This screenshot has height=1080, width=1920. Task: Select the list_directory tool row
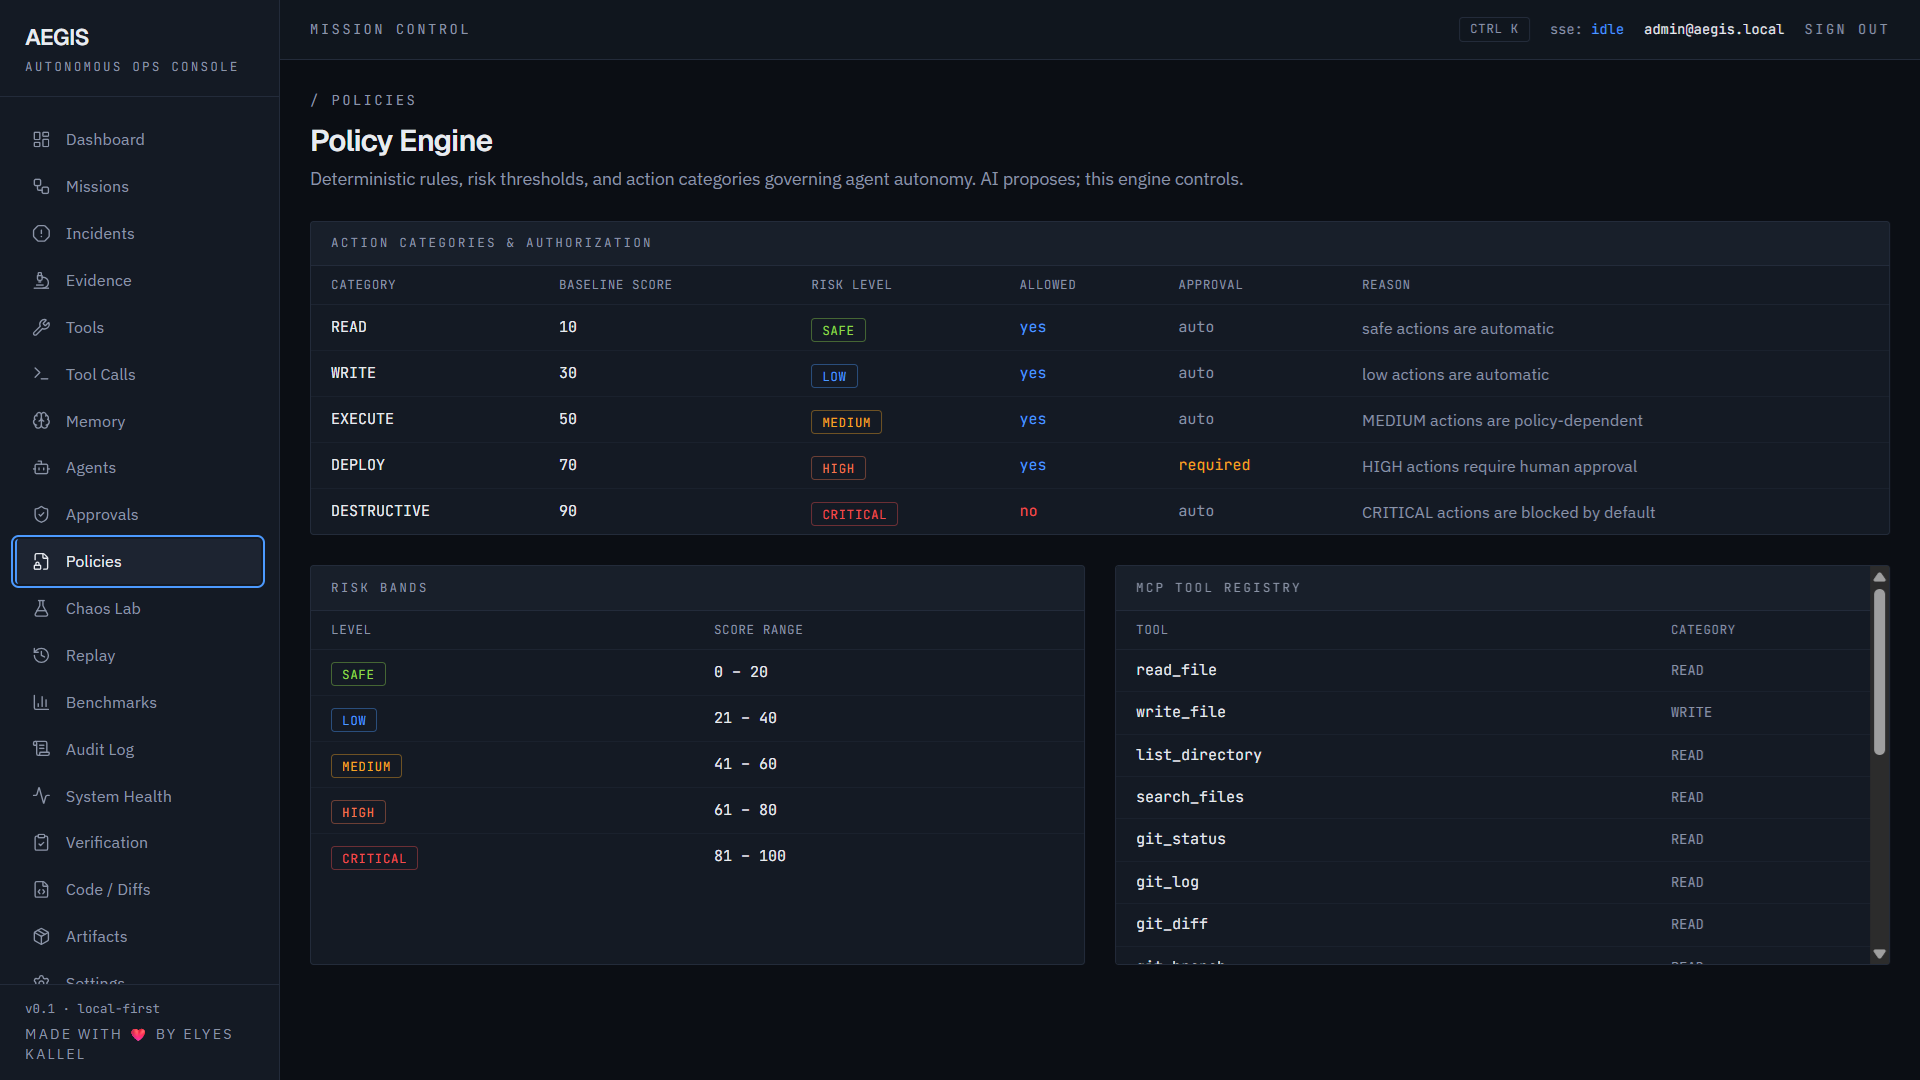[1492, 755]
